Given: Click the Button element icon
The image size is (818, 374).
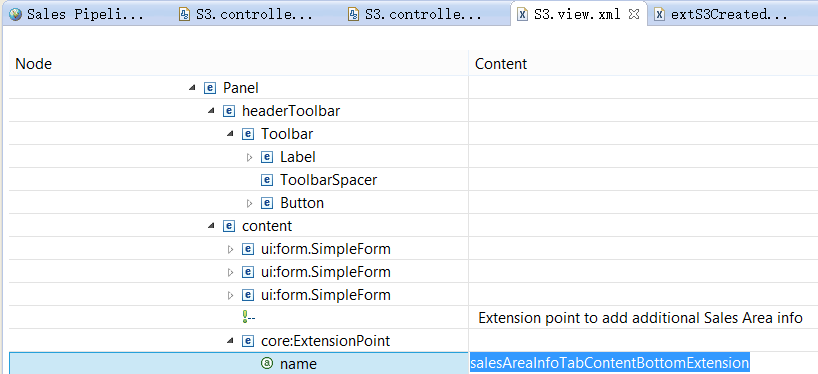Looking at the screenshot, I should (267, 203).
